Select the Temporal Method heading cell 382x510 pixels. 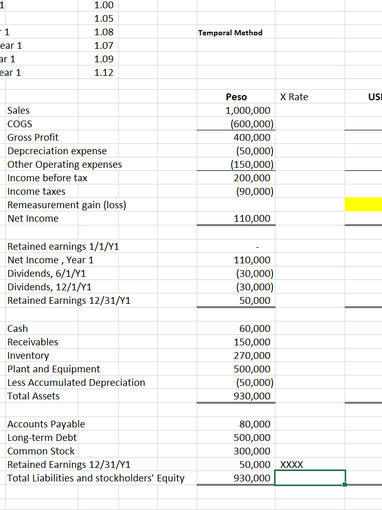pyautogui.click(x=236, y=33)
